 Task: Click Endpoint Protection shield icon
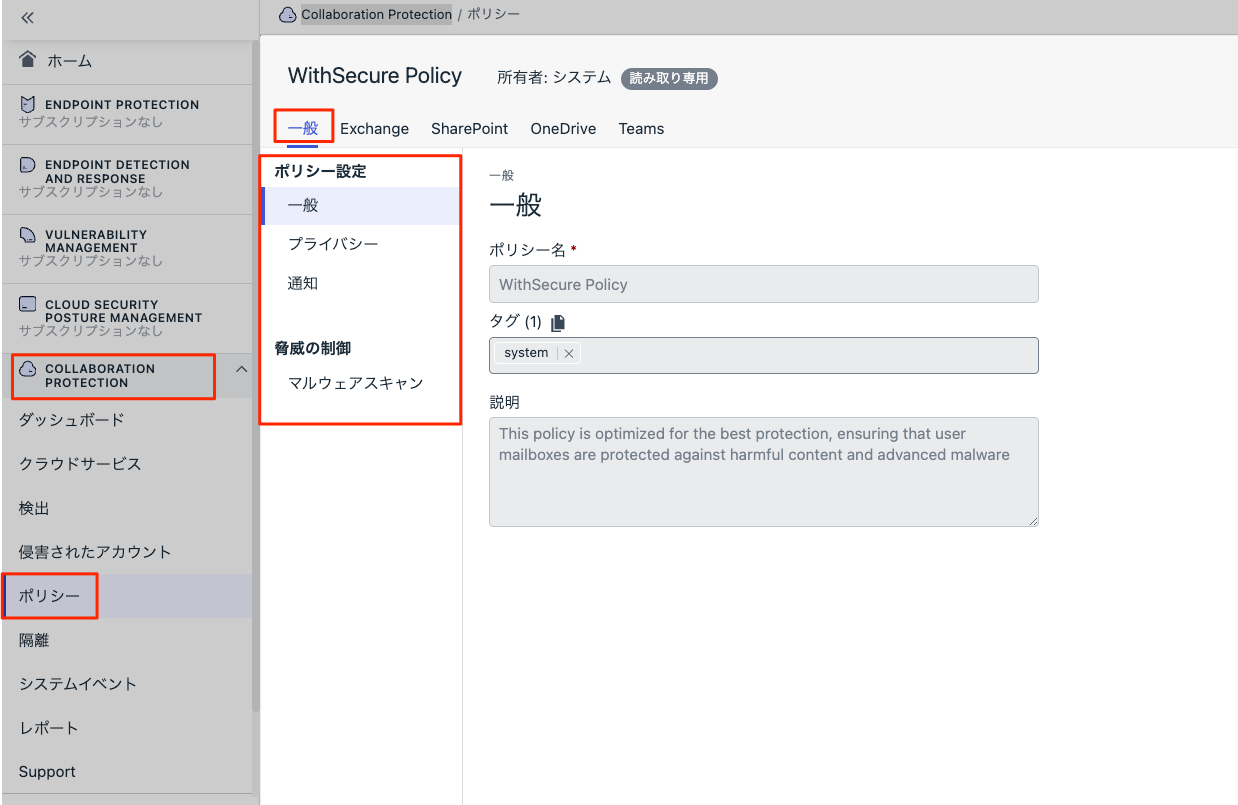point(27,104)
